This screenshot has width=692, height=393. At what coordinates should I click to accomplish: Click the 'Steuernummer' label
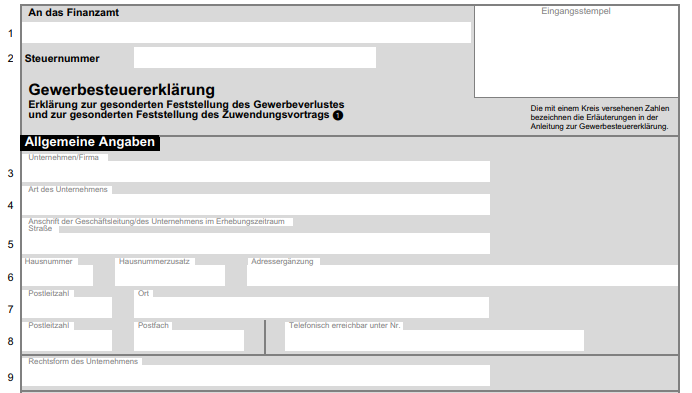pyautogui.click(x=62, y=58)
